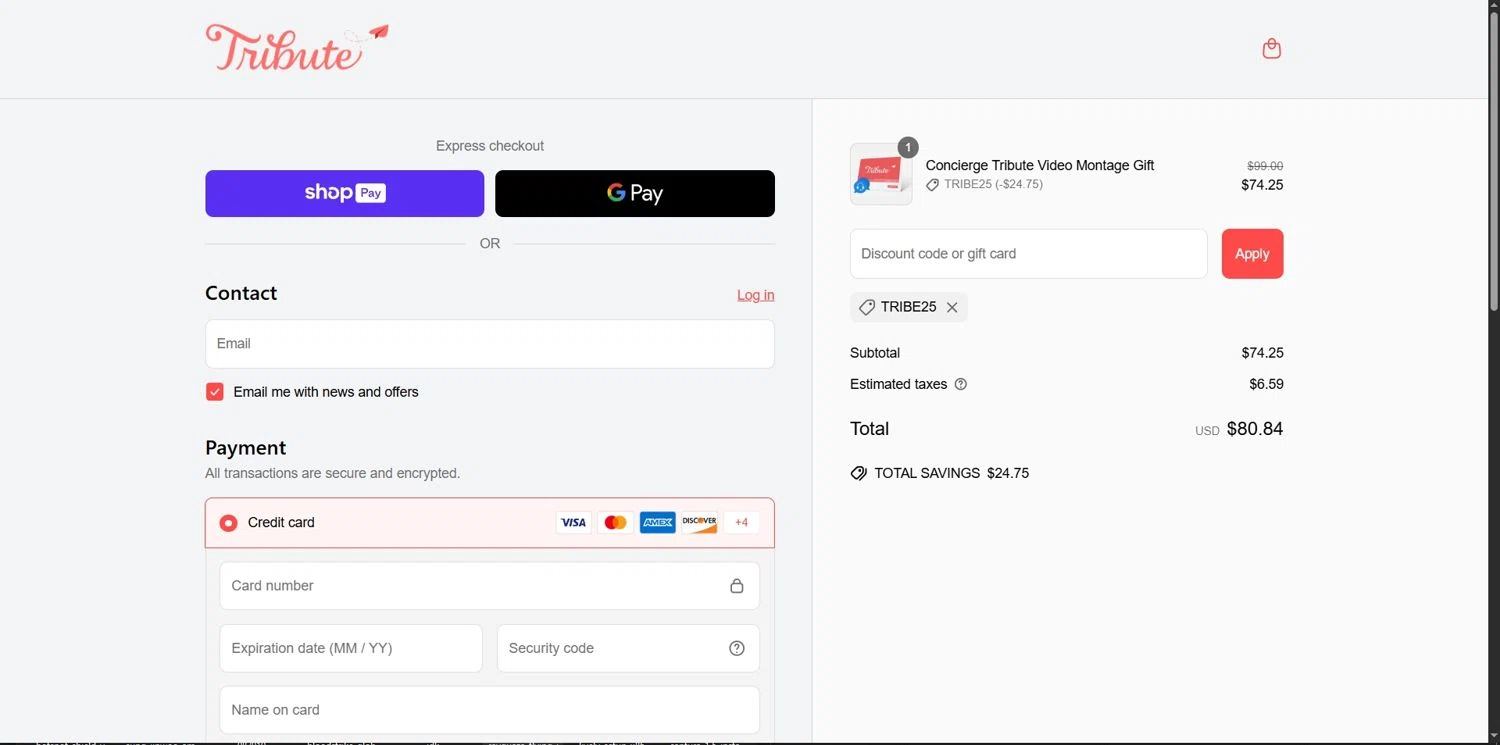Click the card number lock icon
Image resolution: width=1500 pixels, height=745 pixels.
737,586
